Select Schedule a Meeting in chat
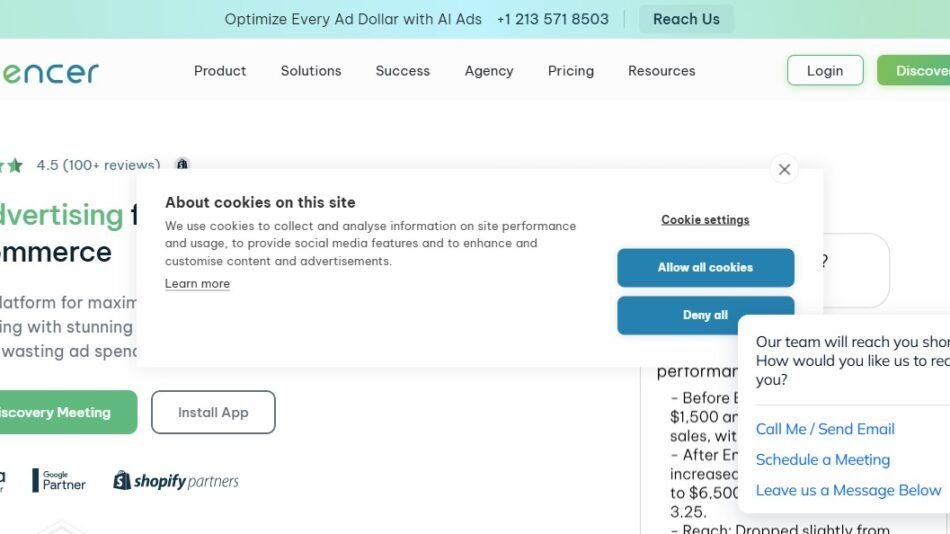The width and height of the screenshot is (950, 534). [x=822, y=460]
